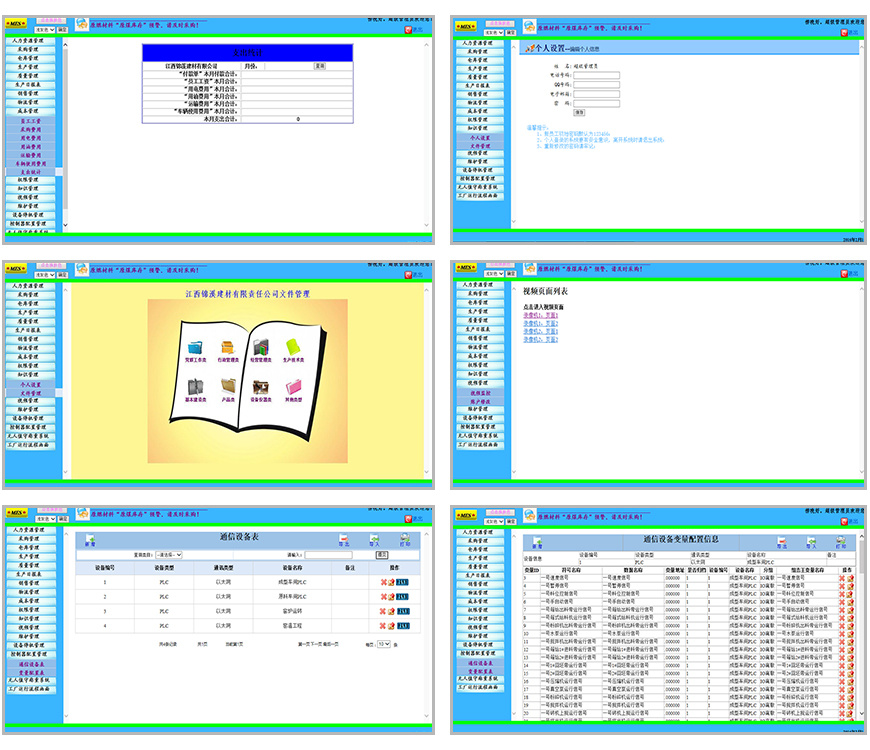Screen dimensions: 870x750
Task: Click phone number field in 个人设置
Action: pos(596,75)
